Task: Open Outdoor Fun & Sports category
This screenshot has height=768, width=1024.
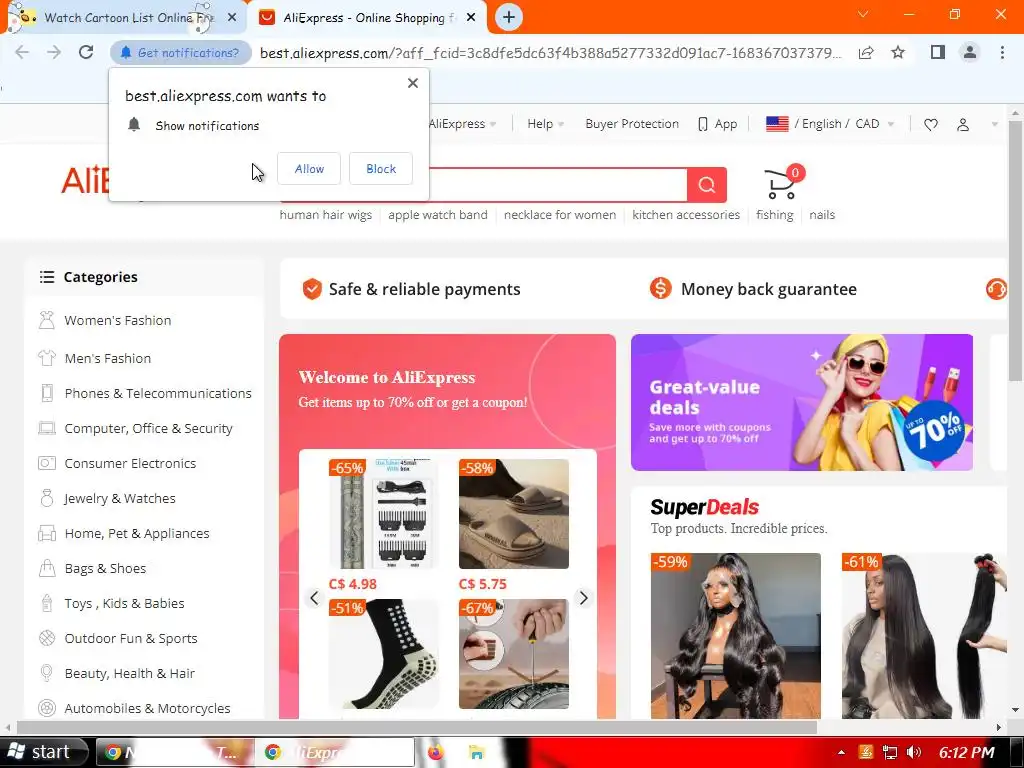Action: click(x=131, y=639)
